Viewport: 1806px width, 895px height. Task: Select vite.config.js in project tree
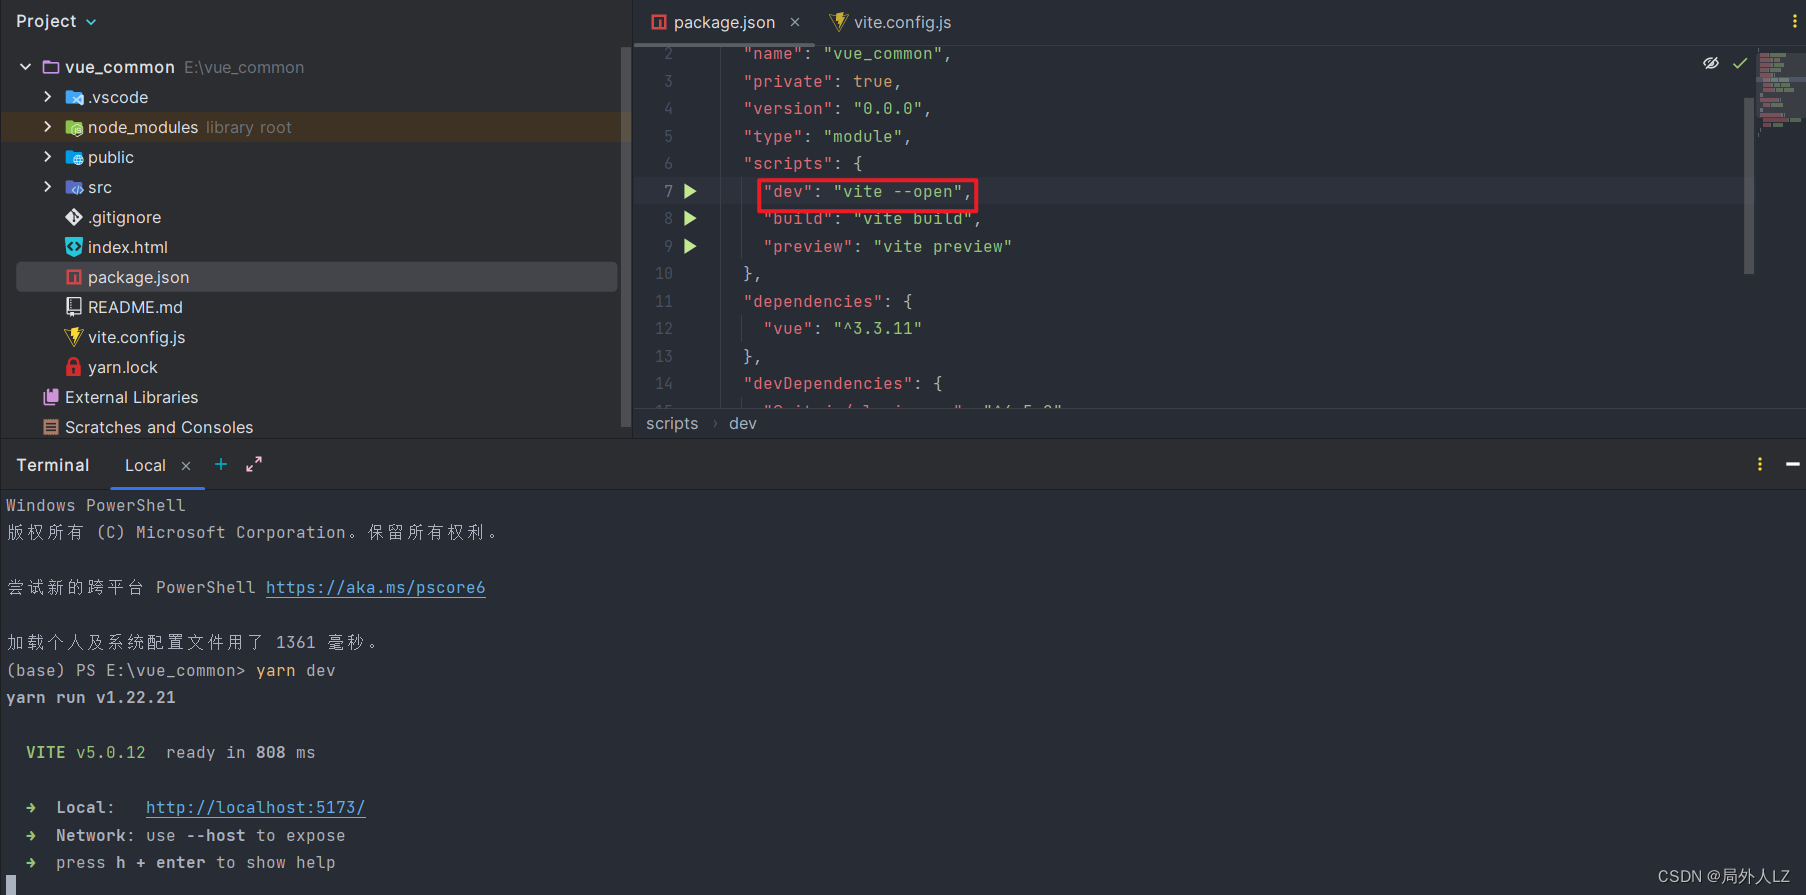(137, 337)
